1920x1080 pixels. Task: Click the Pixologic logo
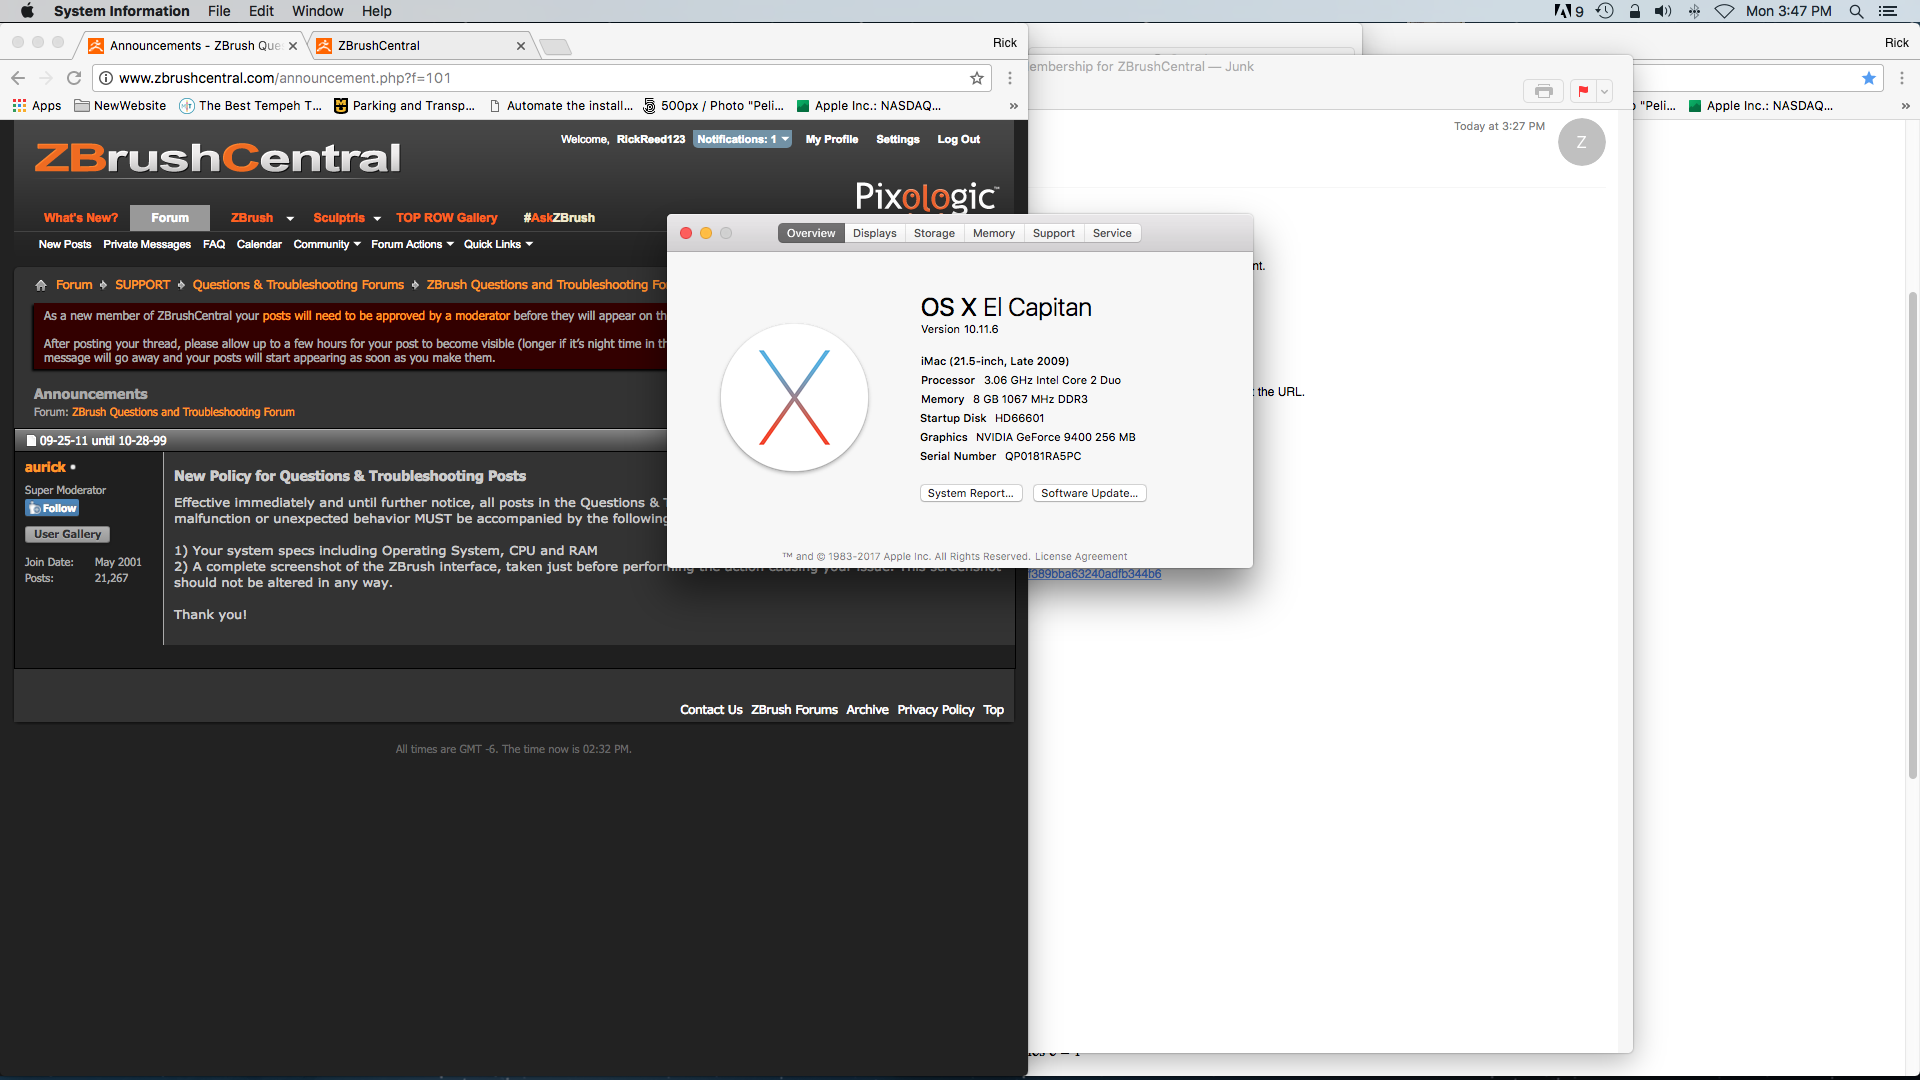[926, 196]
